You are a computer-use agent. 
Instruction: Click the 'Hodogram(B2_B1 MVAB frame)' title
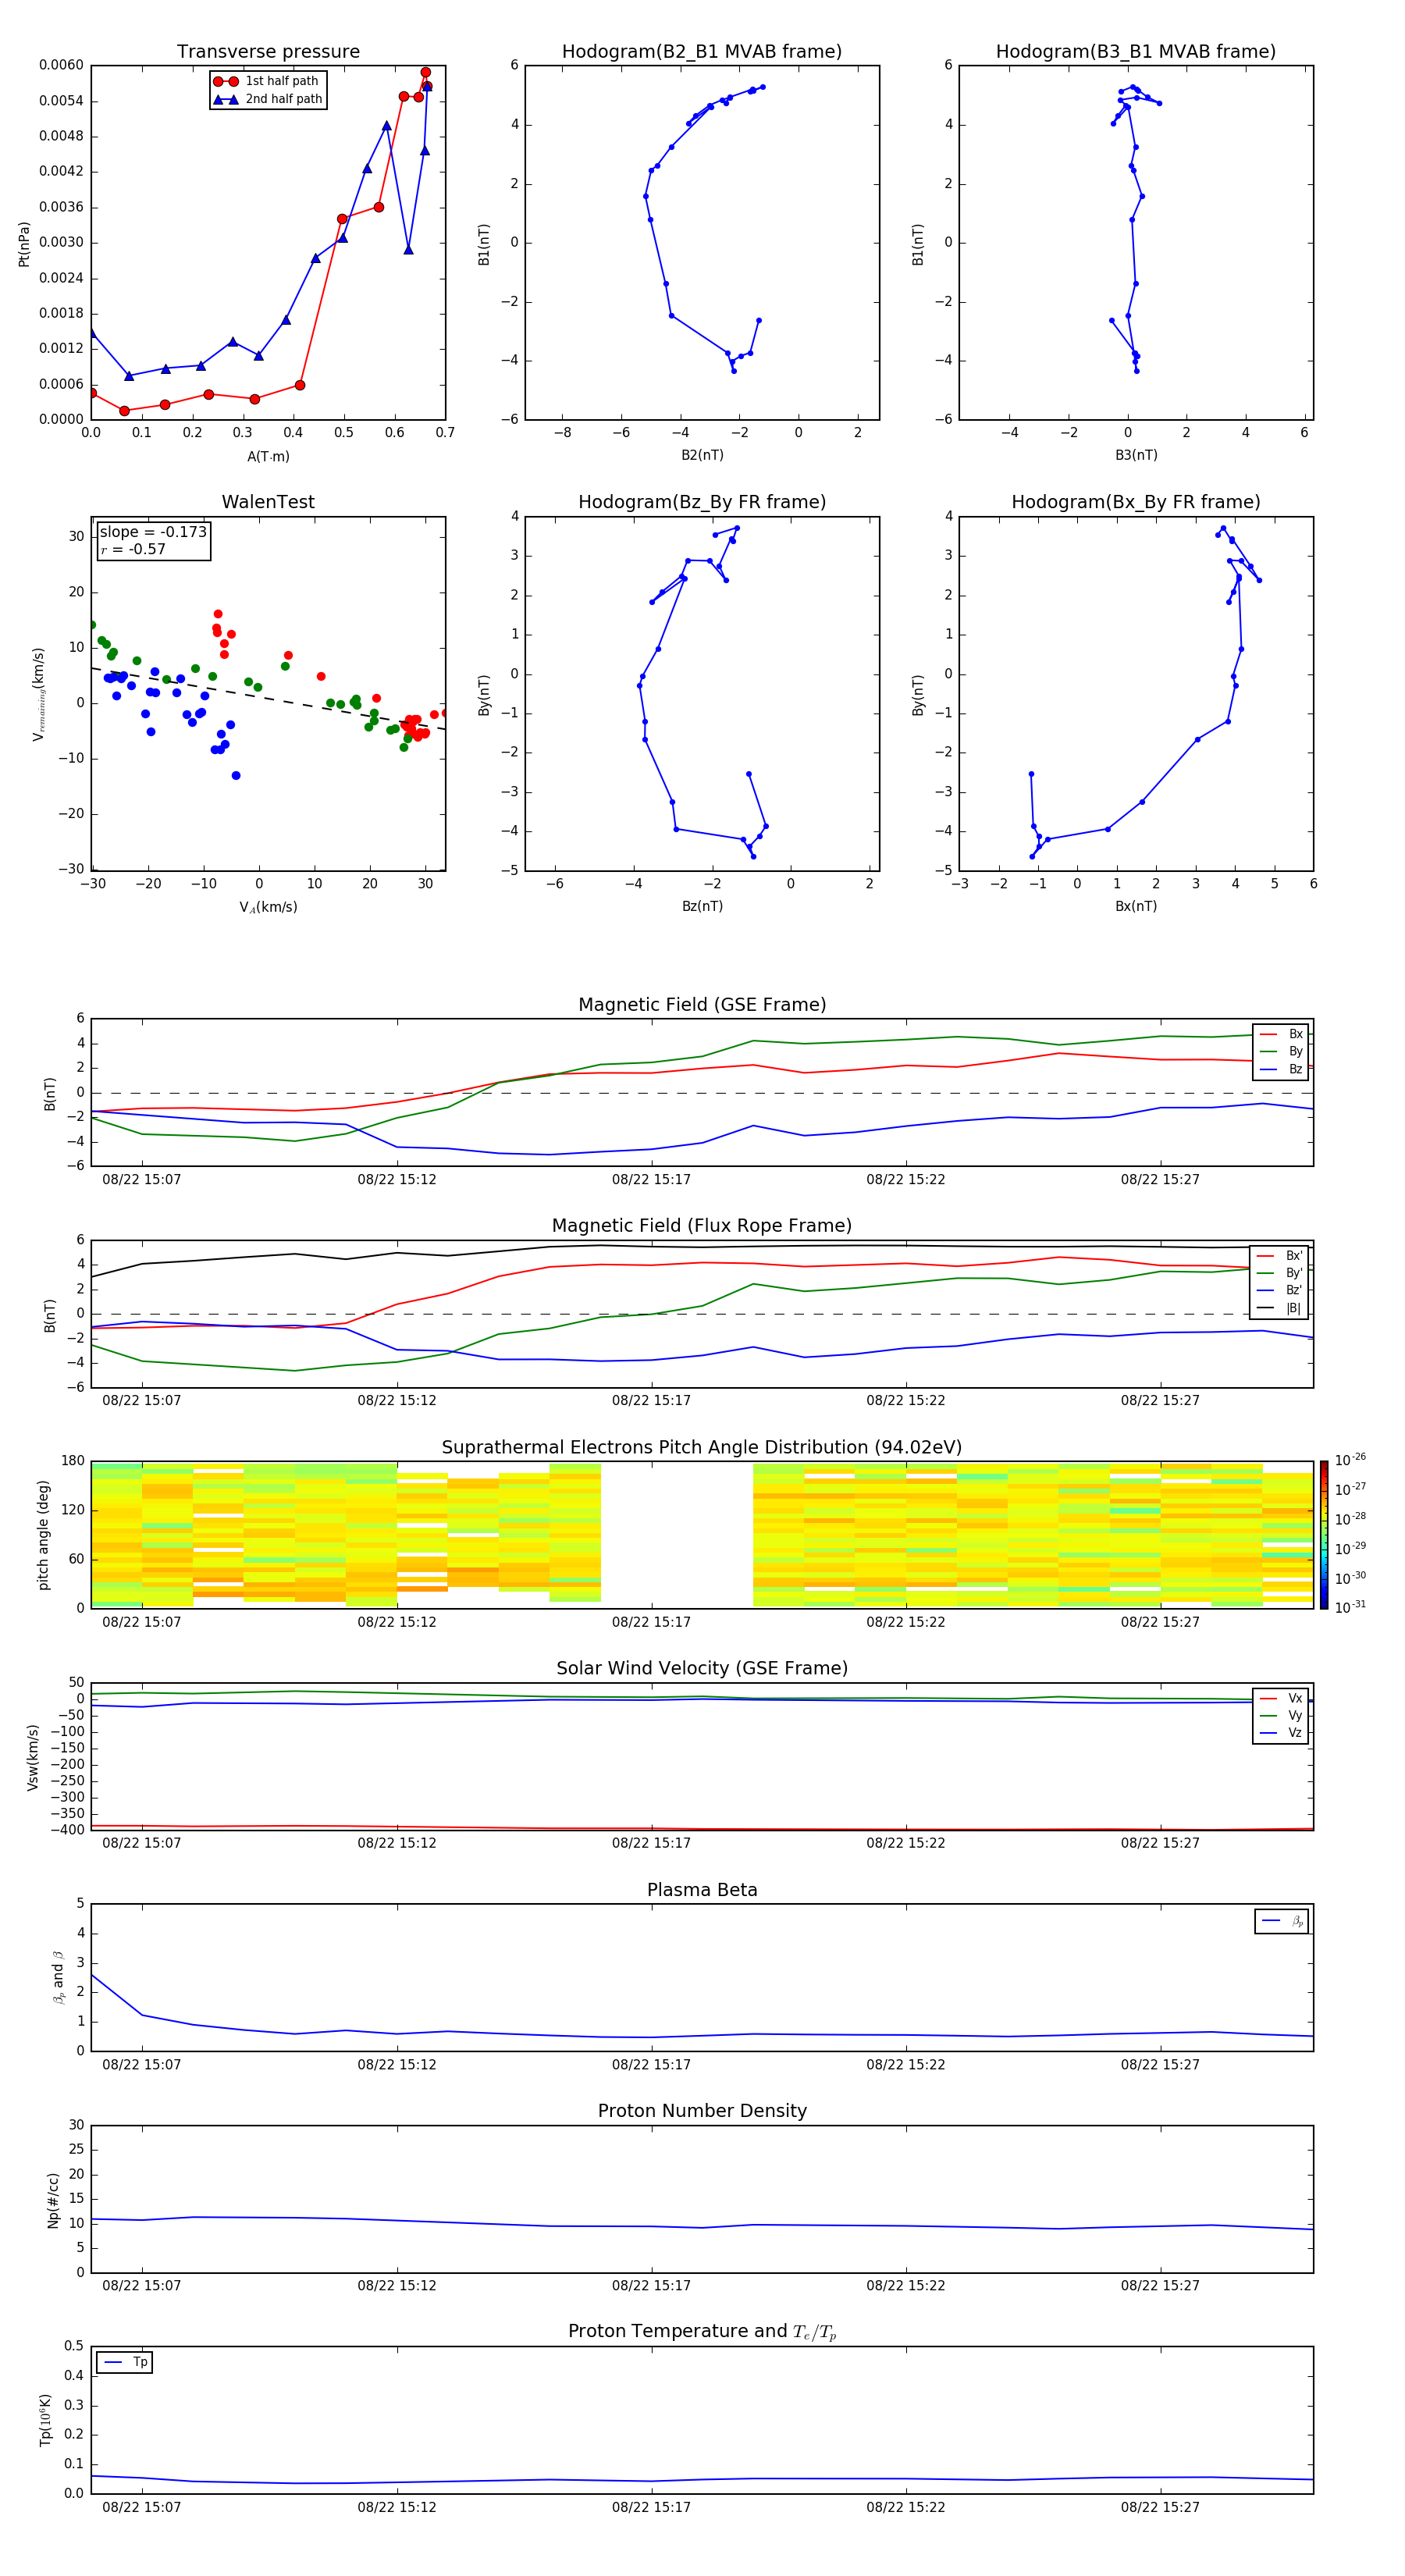tap(702, 52)
